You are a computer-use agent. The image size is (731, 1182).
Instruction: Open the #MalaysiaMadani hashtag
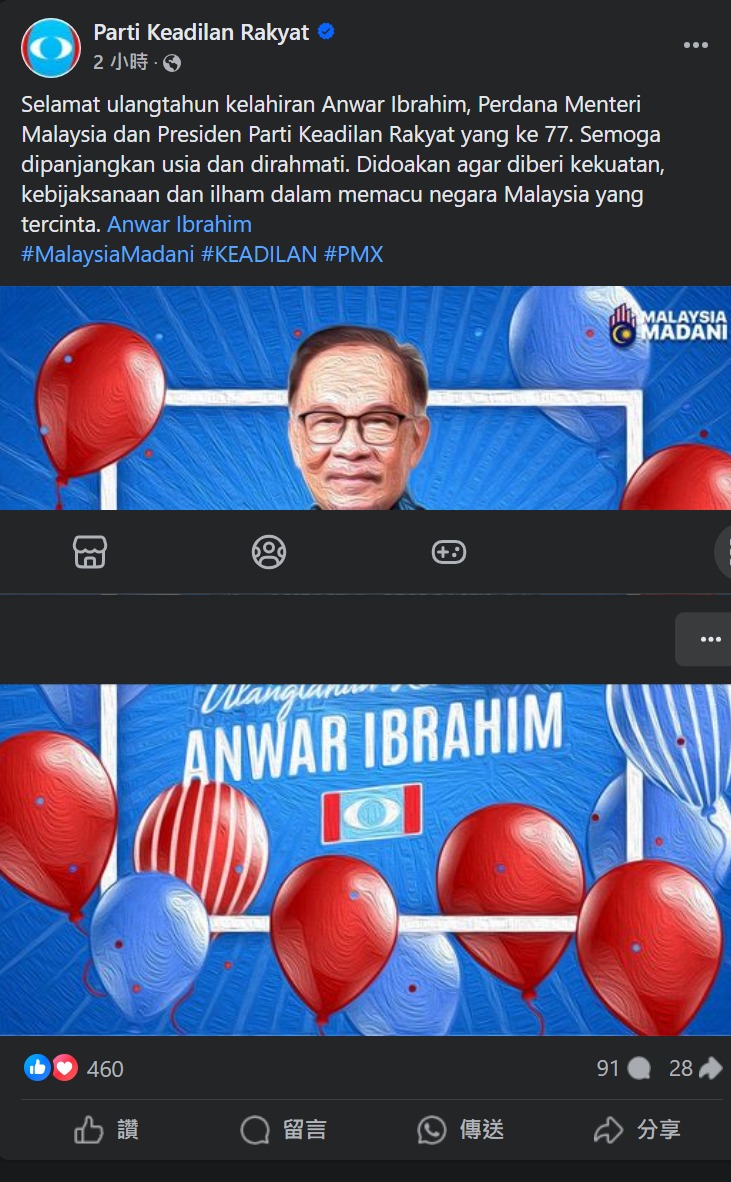108,255
